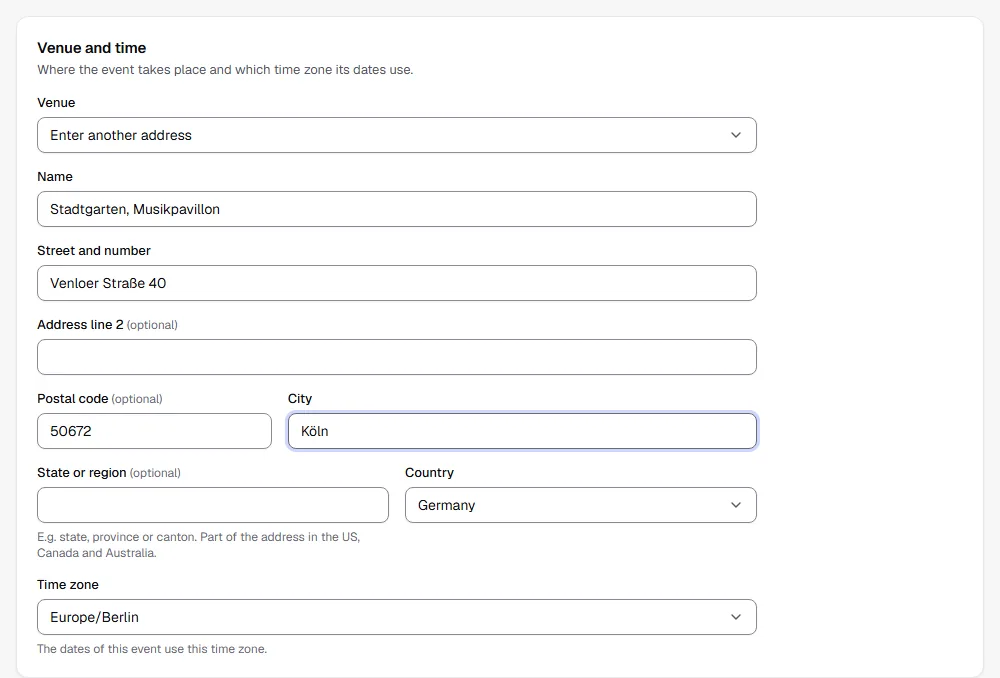Viewport: 1000px width, 678px height.
Task: Click the 'Postal code' label
Action: (x=73, y=399)
